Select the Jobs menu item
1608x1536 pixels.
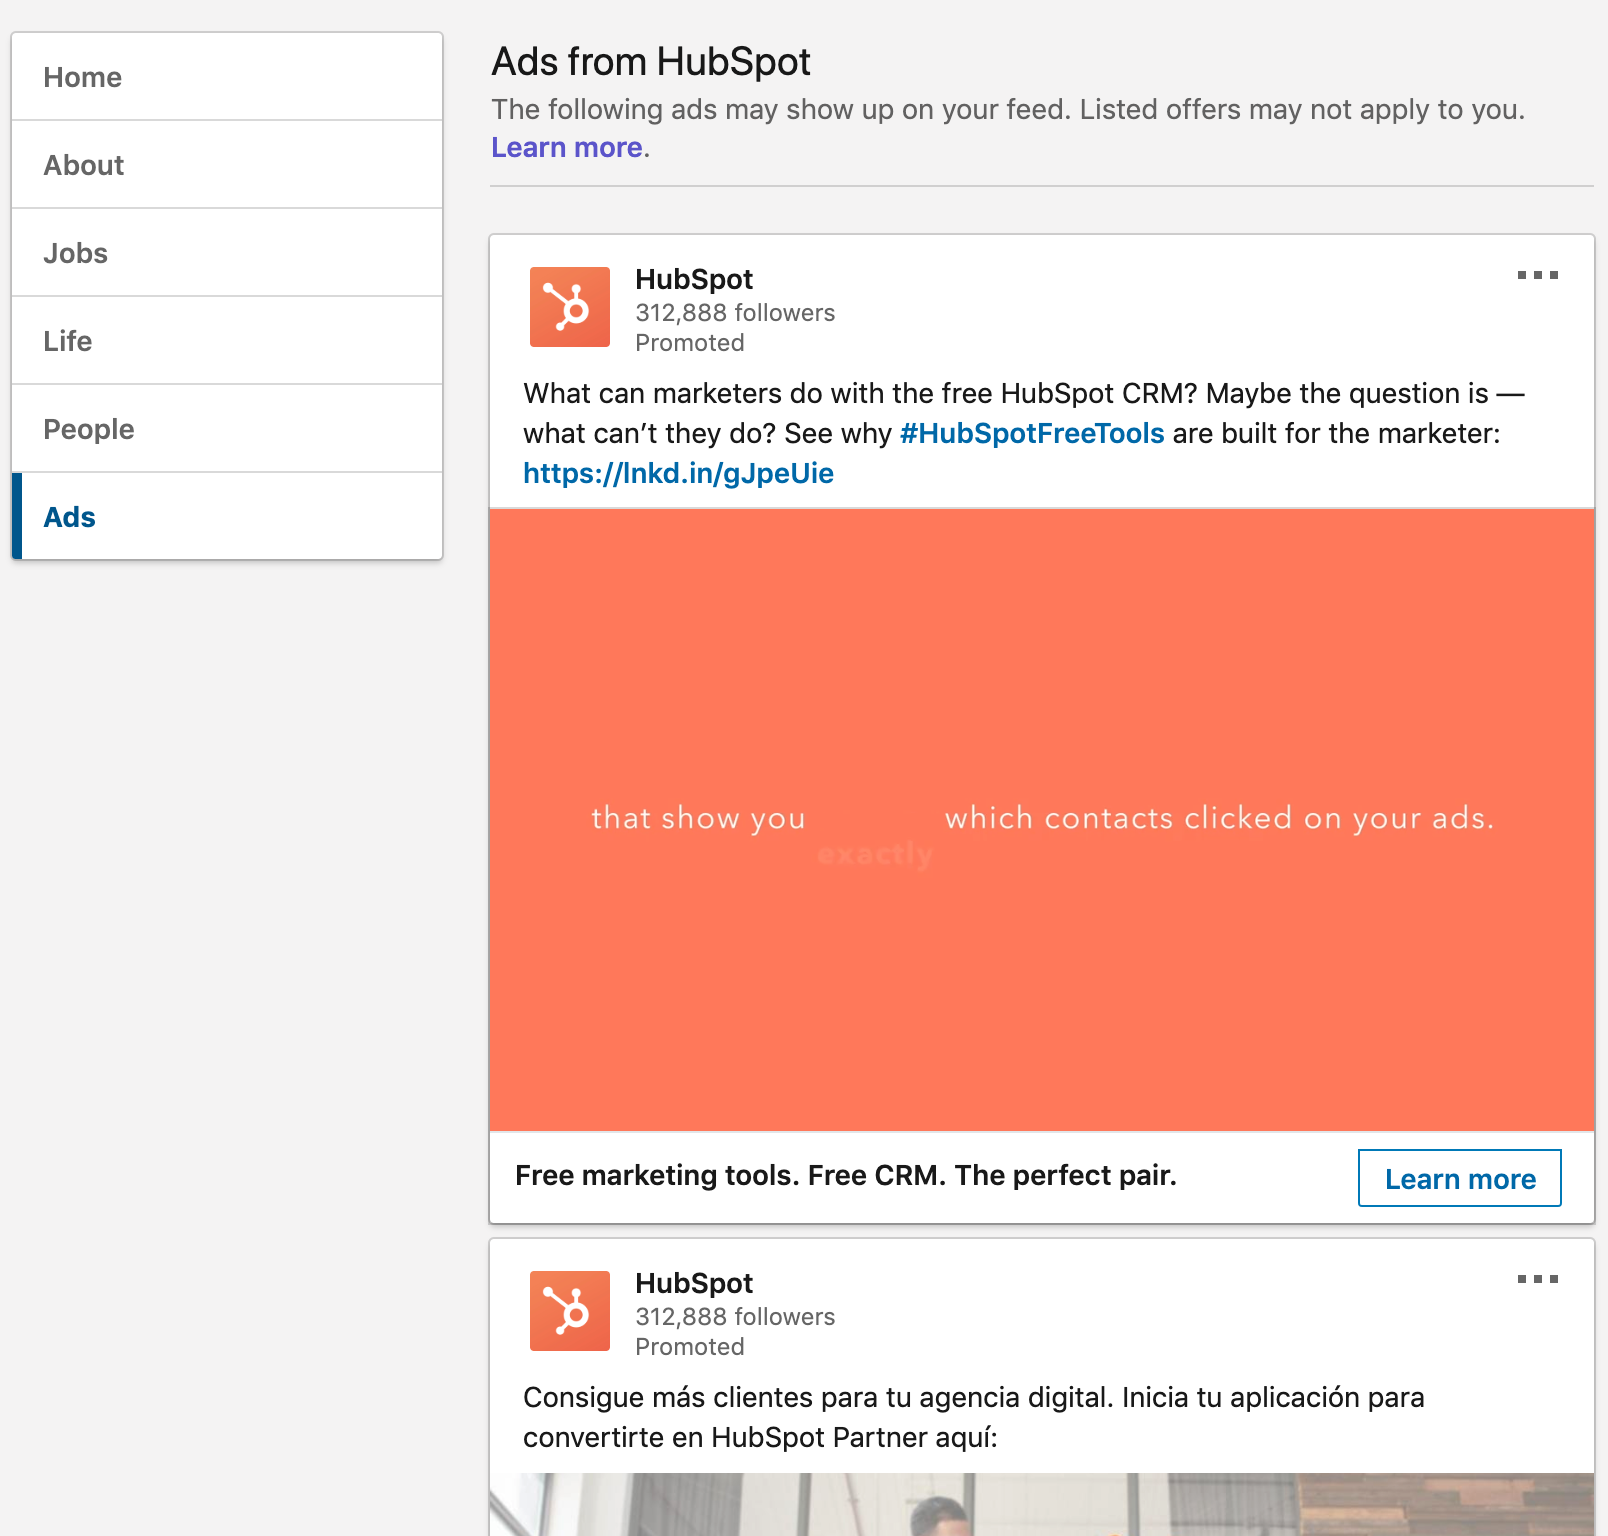tap(227, 253)
